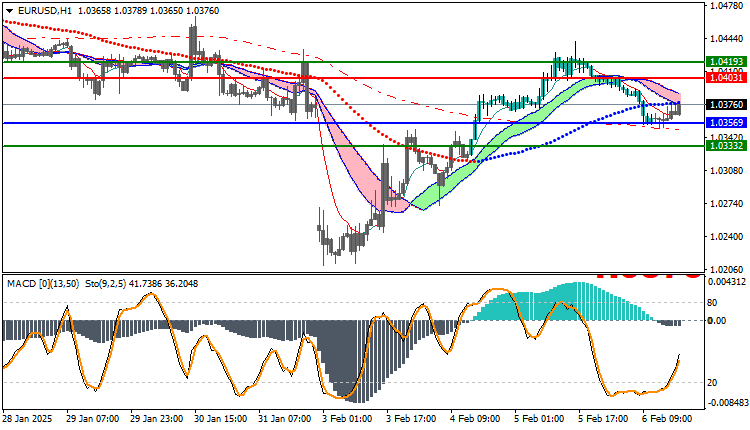750x430 pixels.
Task: Click the Sto(9,2,5) indicator label
Action: 106,284
